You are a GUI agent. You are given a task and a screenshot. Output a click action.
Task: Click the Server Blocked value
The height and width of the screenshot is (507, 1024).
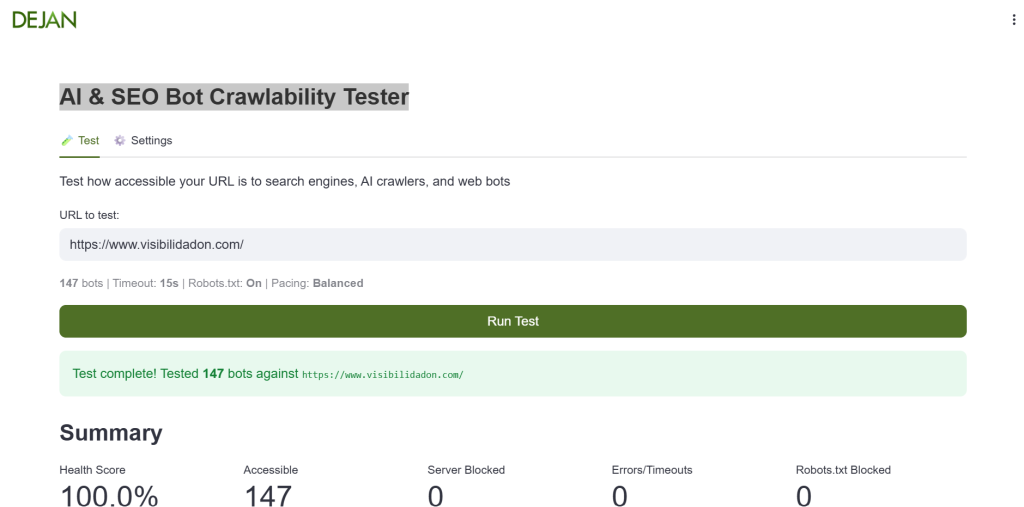(x=435, y=495)
